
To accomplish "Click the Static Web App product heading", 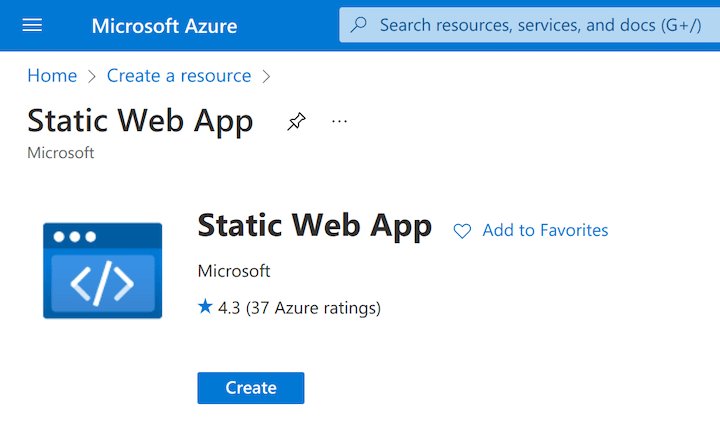I will click(314, 226).
